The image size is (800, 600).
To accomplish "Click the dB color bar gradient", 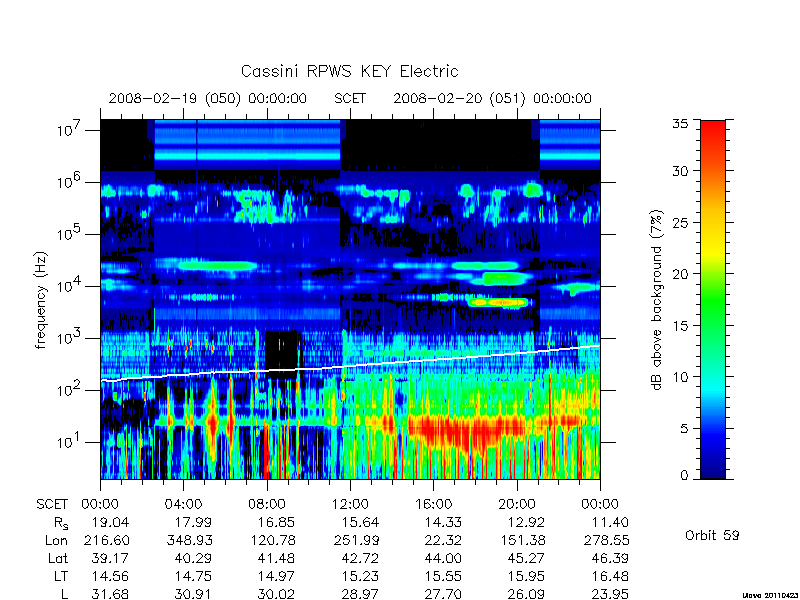I will 713,299.
